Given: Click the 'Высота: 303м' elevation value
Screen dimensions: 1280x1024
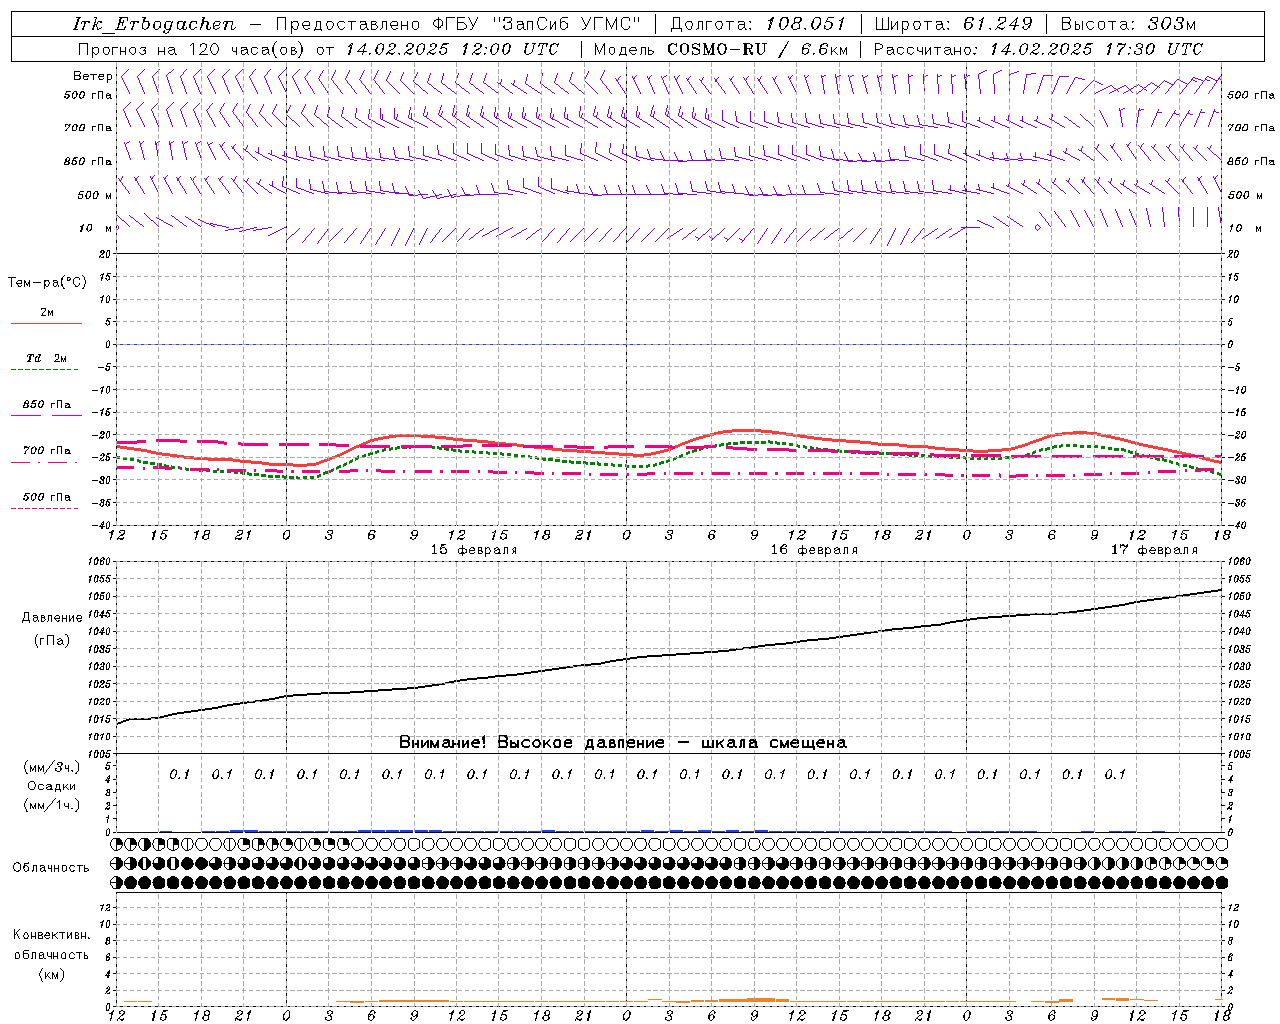Looking at the screenshot, I should [1128, 24].
